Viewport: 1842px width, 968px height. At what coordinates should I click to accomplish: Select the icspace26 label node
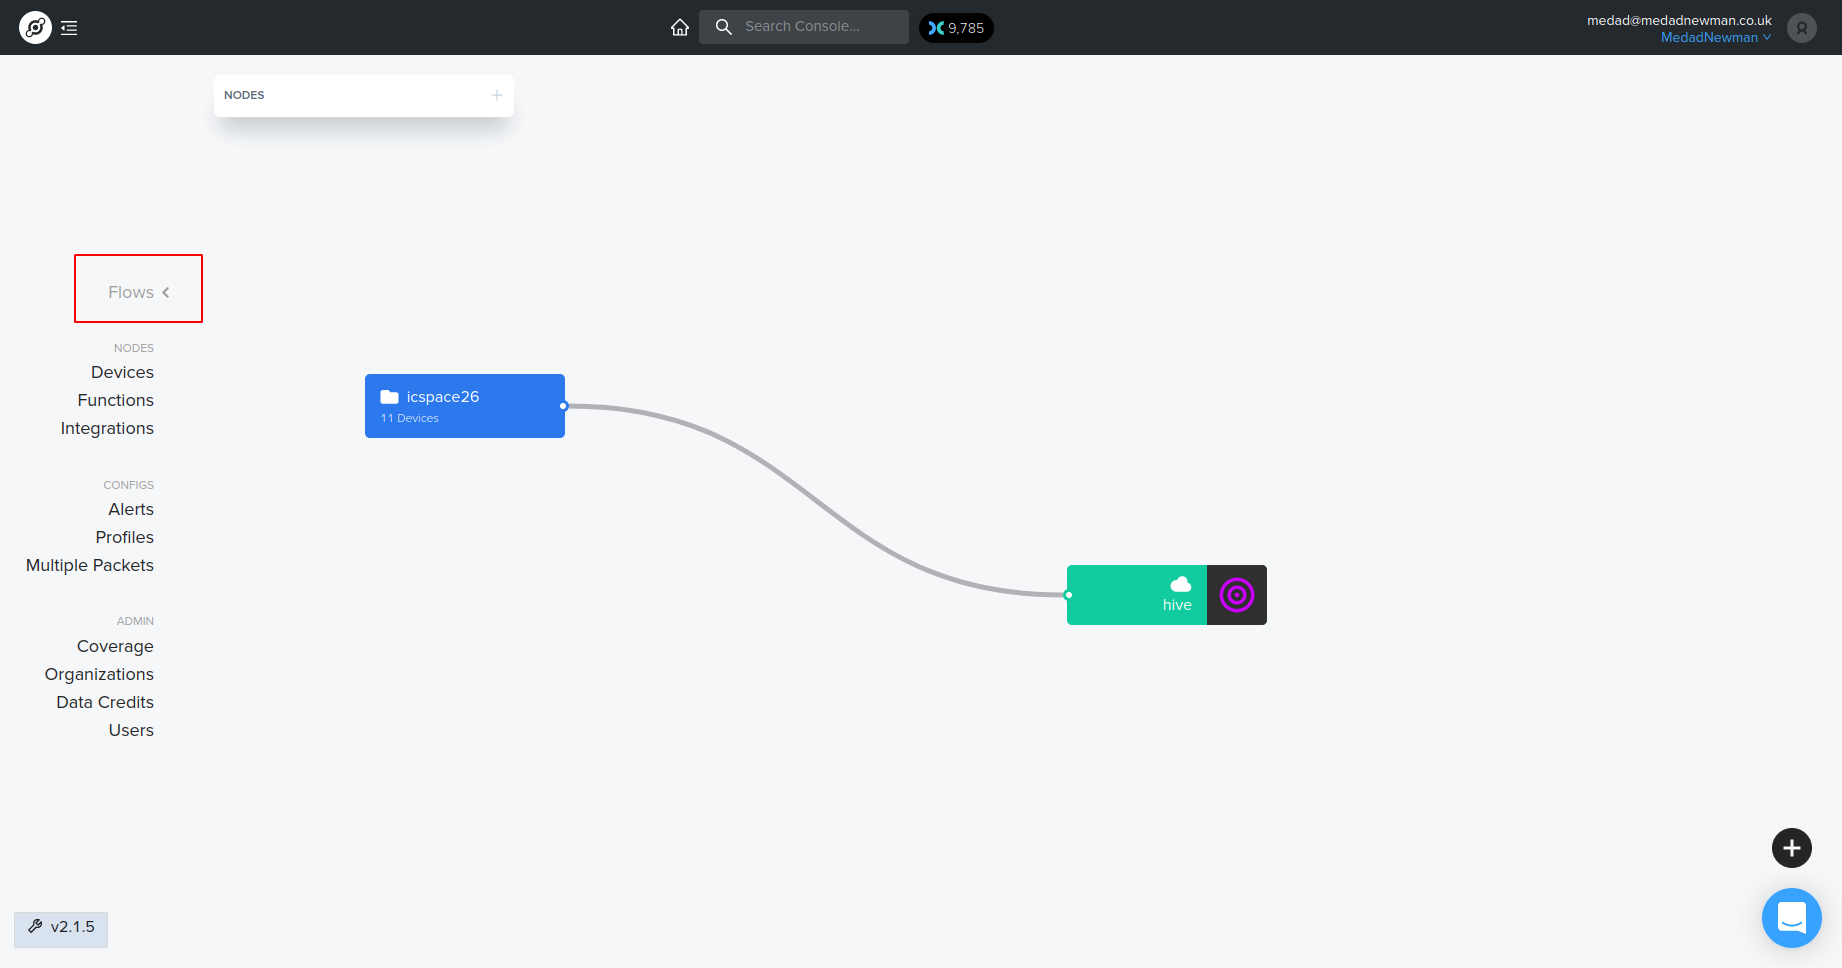click(x=465, y=406)
